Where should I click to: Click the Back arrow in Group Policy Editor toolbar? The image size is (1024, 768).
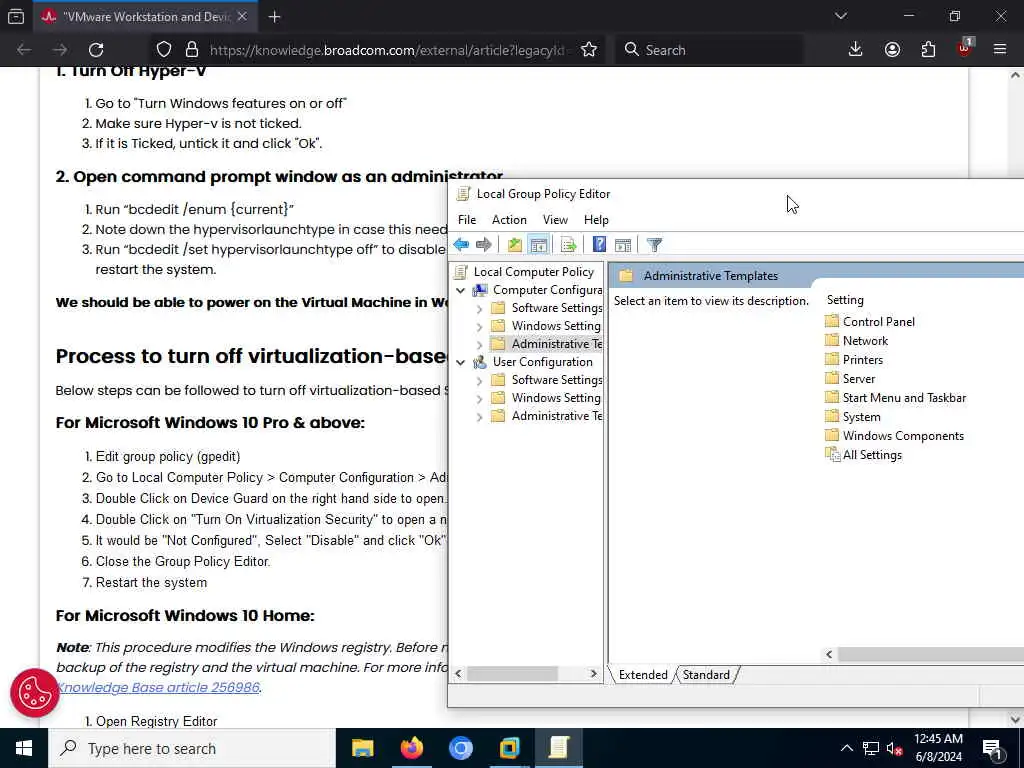tap(461, 245)
